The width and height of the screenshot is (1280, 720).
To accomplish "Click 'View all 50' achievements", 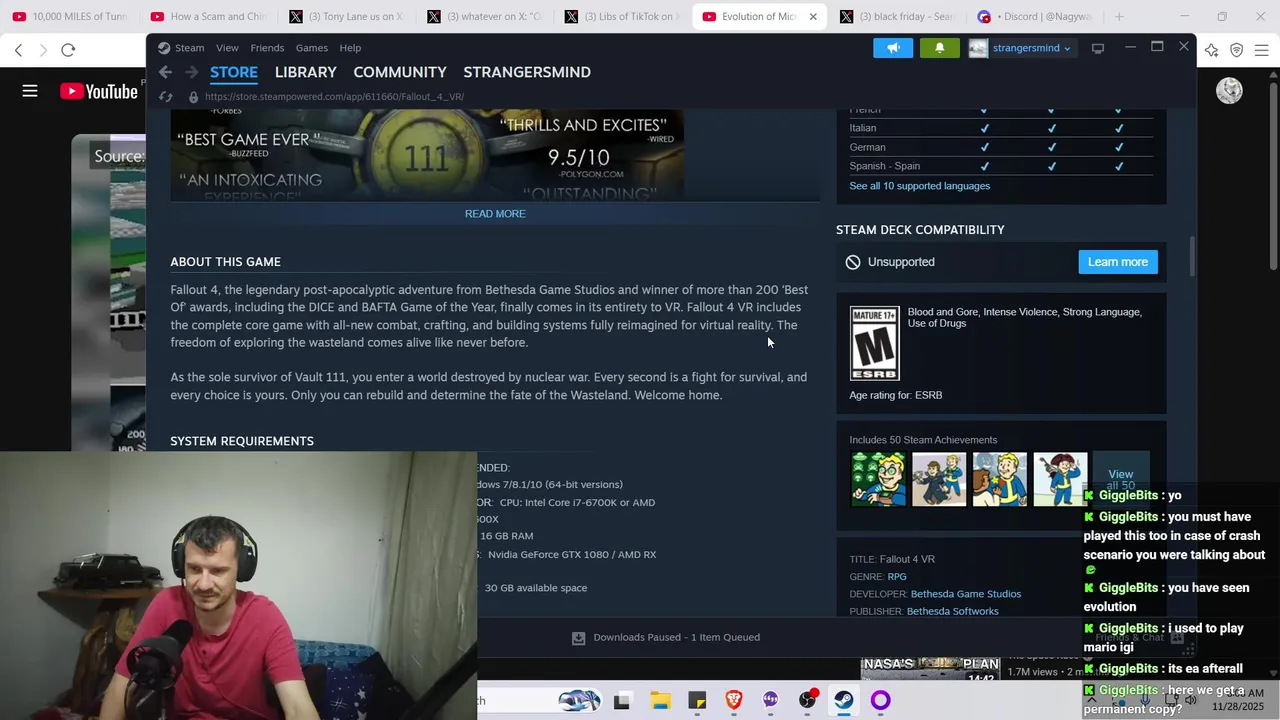I will [x=1120, y=480].
